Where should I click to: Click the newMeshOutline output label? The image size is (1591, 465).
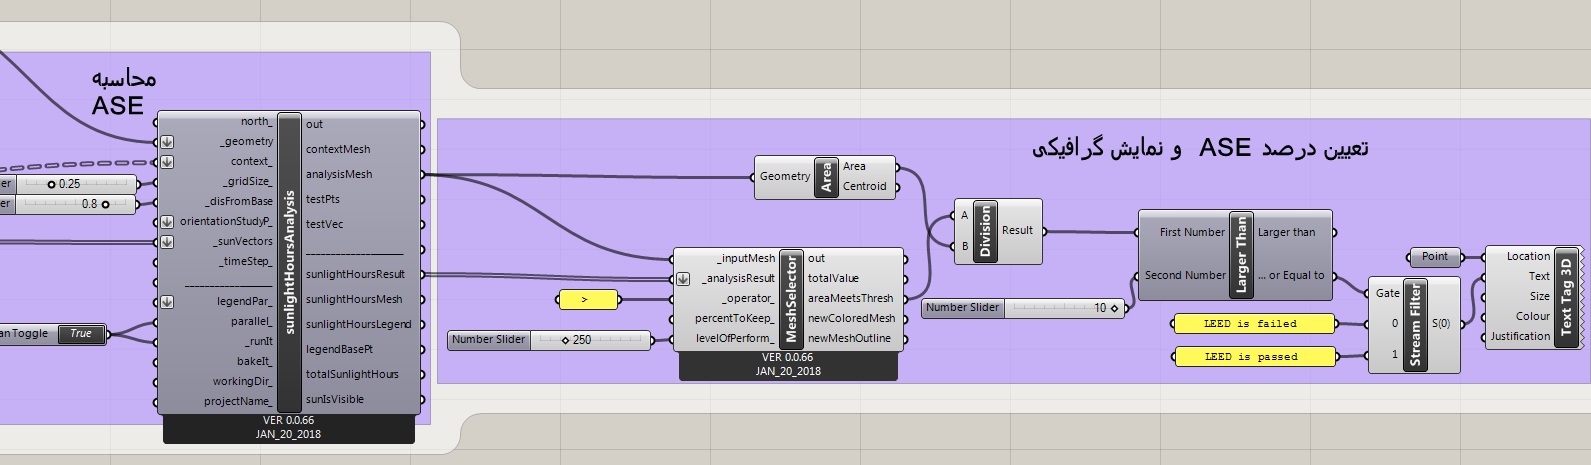click(849, 339)
